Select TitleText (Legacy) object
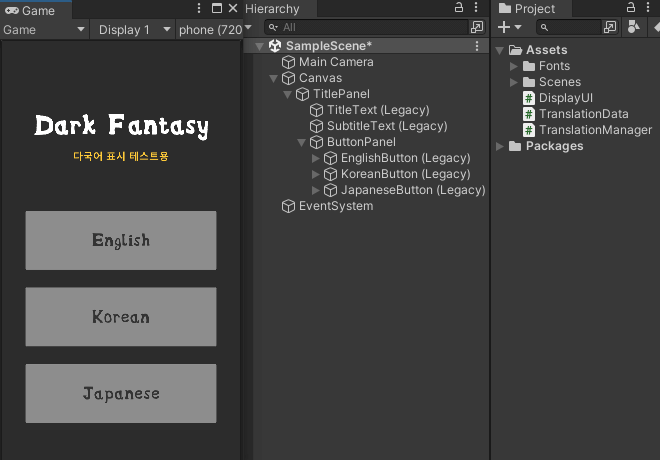Image resolution: width=660 pixels, height=460 pixels. (x=378, y=110)
